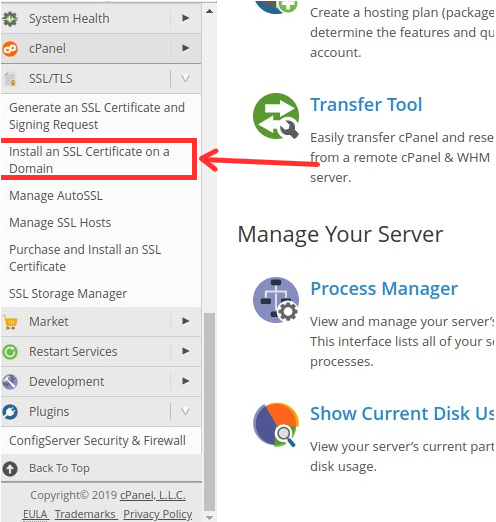Open the cPanel menu section
Image resolution: width=496 pixels, height=522 pixels.
click(101, 49)
